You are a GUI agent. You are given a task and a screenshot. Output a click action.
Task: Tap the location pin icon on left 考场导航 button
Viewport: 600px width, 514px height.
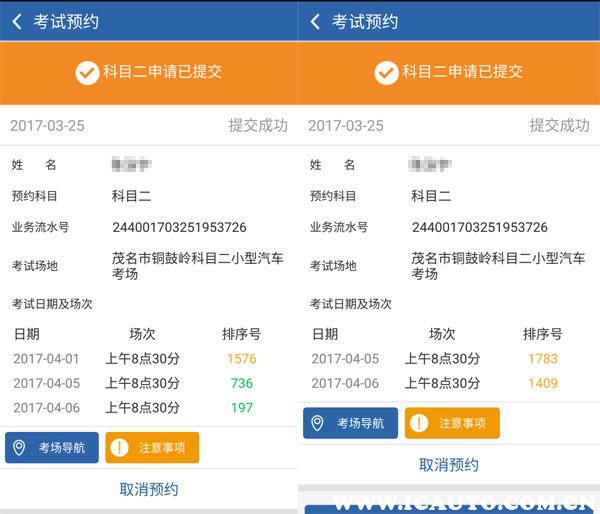coord(19,447)
